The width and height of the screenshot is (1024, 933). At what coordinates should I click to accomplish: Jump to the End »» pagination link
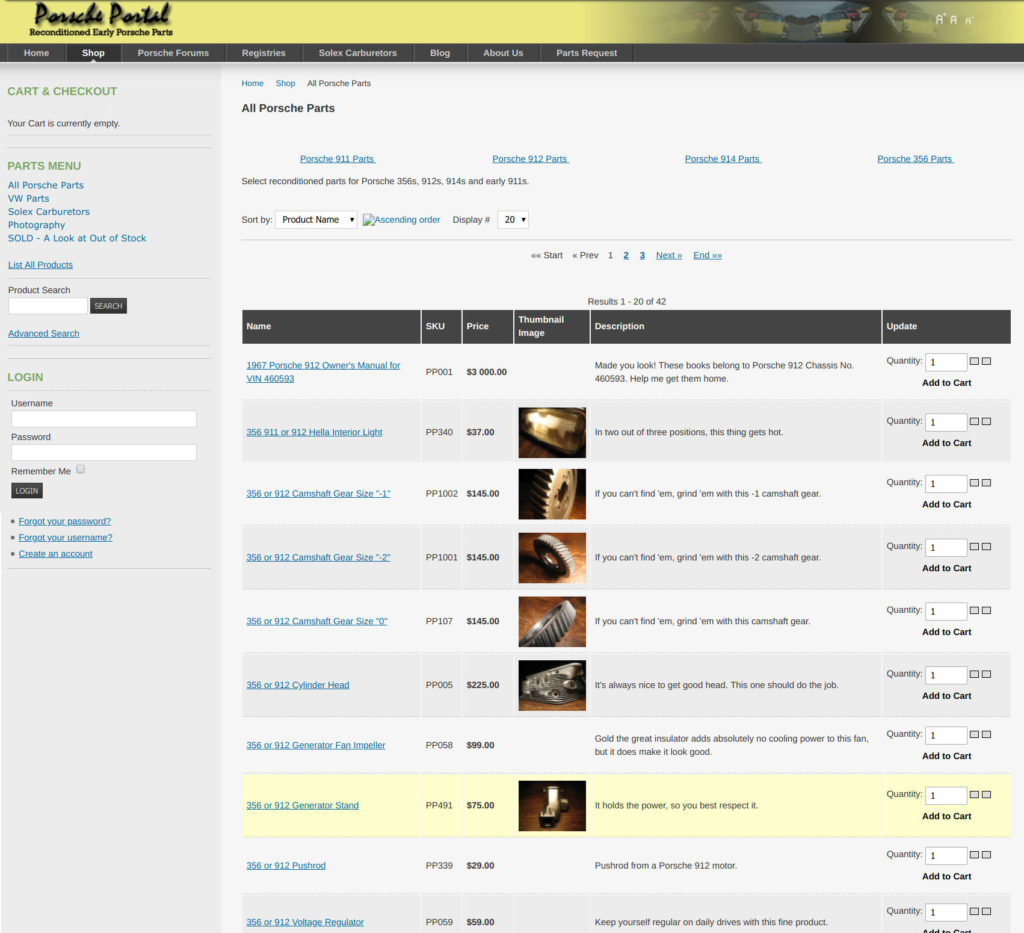pyautogui.click(x=707, y=255)
